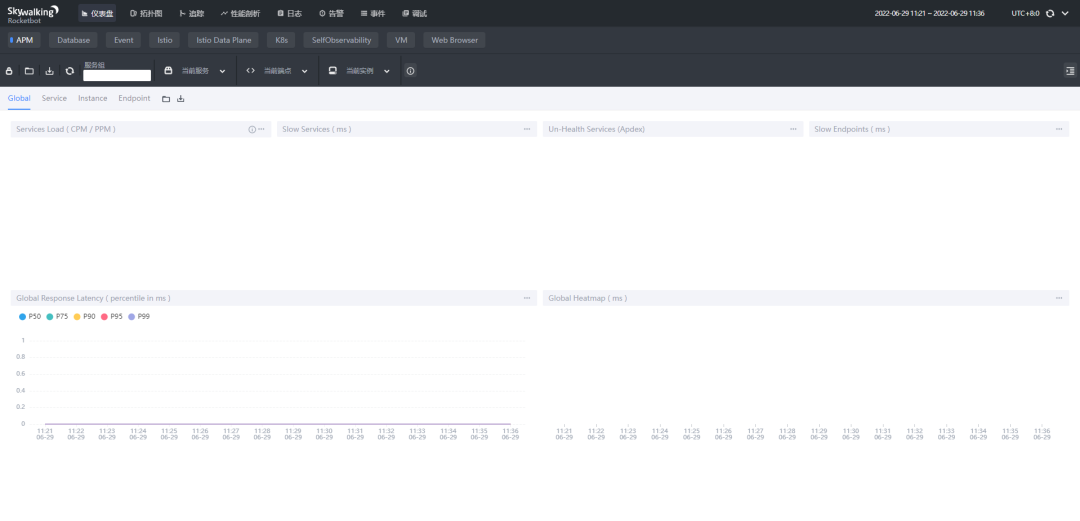Select the Web Browser dashboard group
The height and width of the screenshot is (521, 1080).
[x=455, y=40]
